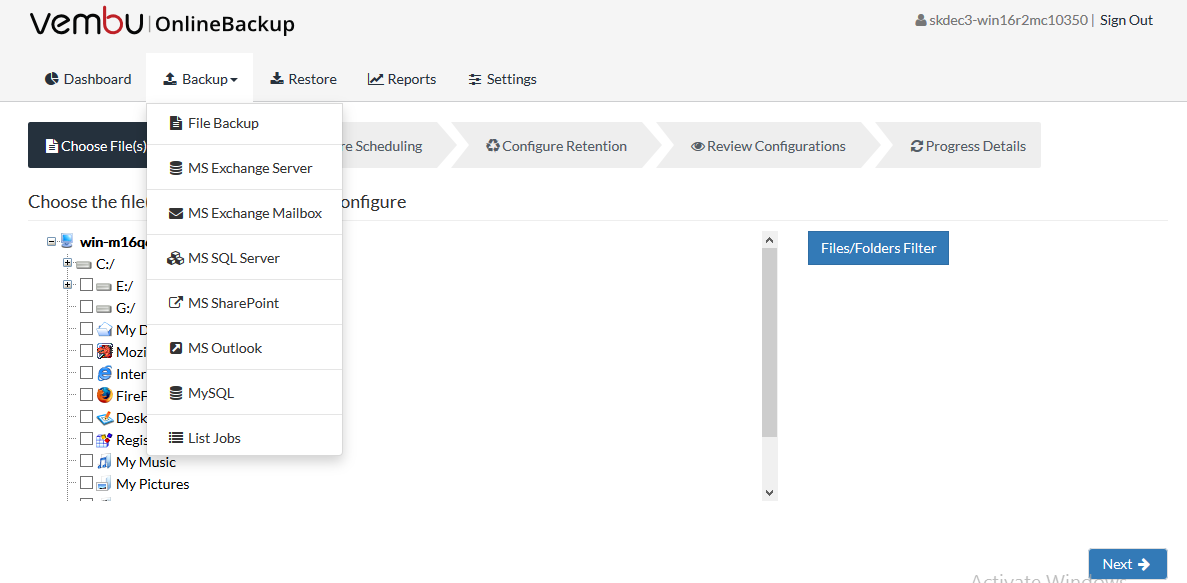Viewport: 1187px width, 583px height.
Task: Click the Registry cube icon in tree
Action: [x=104, y=440]
